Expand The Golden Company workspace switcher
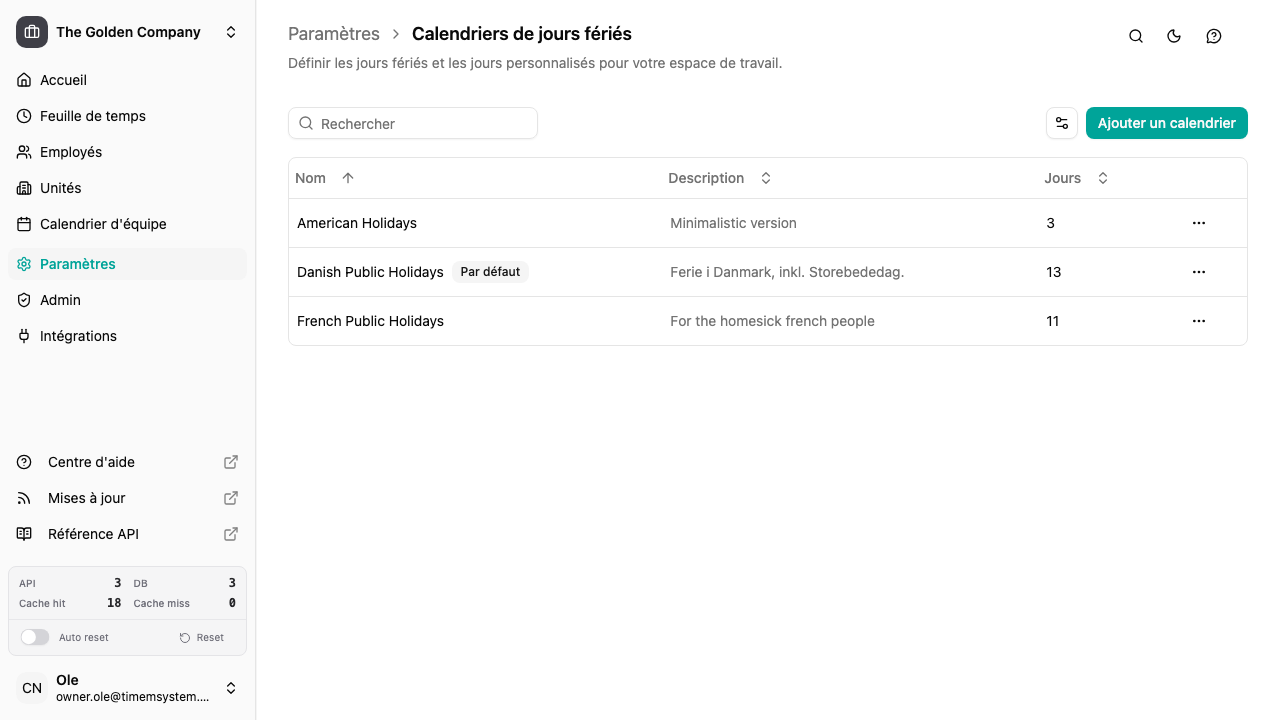 click(231, 31)
